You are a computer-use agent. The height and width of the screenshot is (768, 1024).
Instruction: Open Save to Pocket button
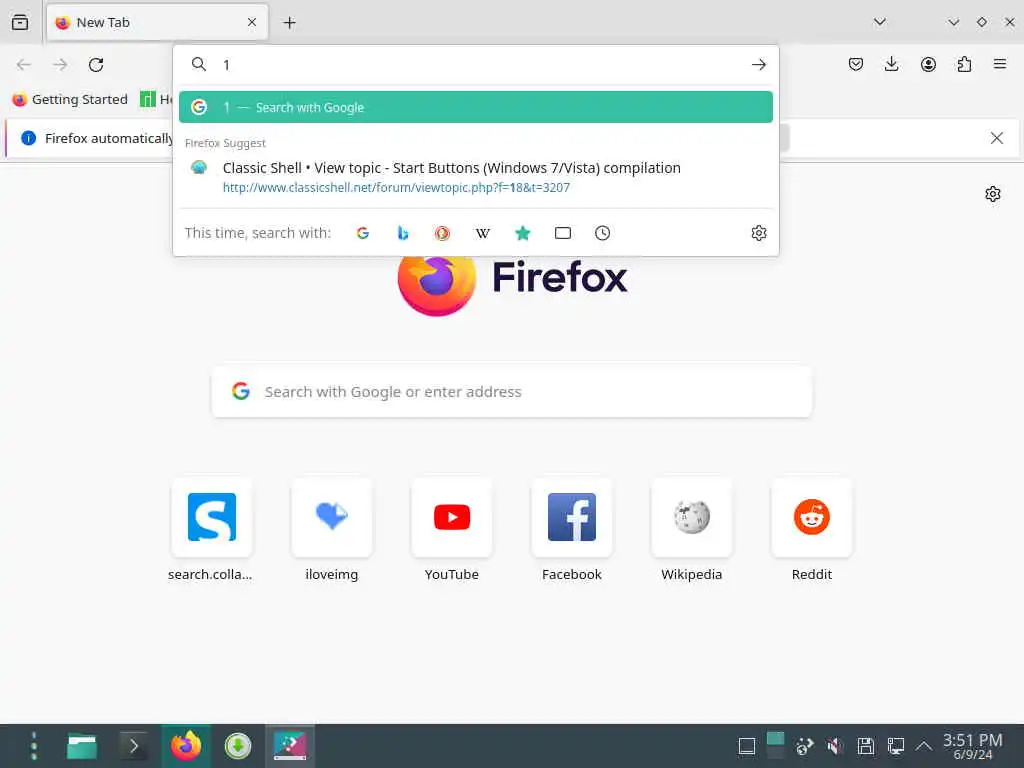pos(856,64)
